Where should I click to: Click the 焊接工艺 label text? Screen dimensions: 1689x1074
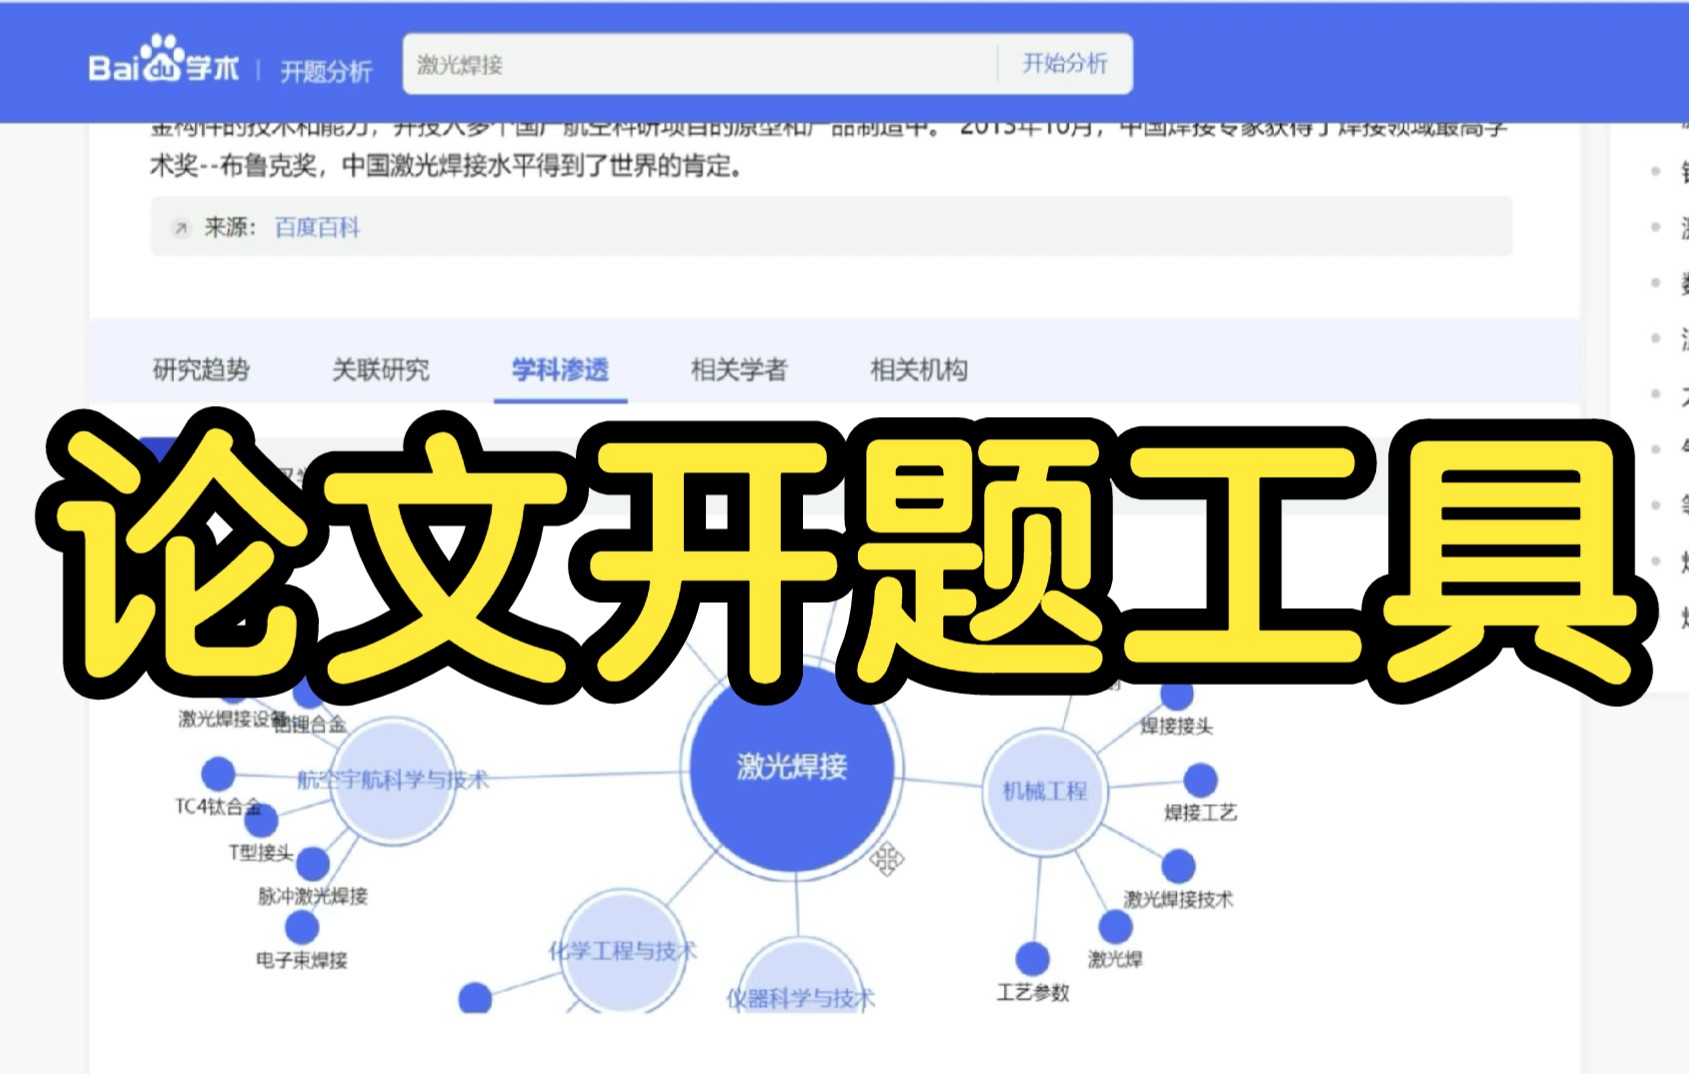point(1201,813)
